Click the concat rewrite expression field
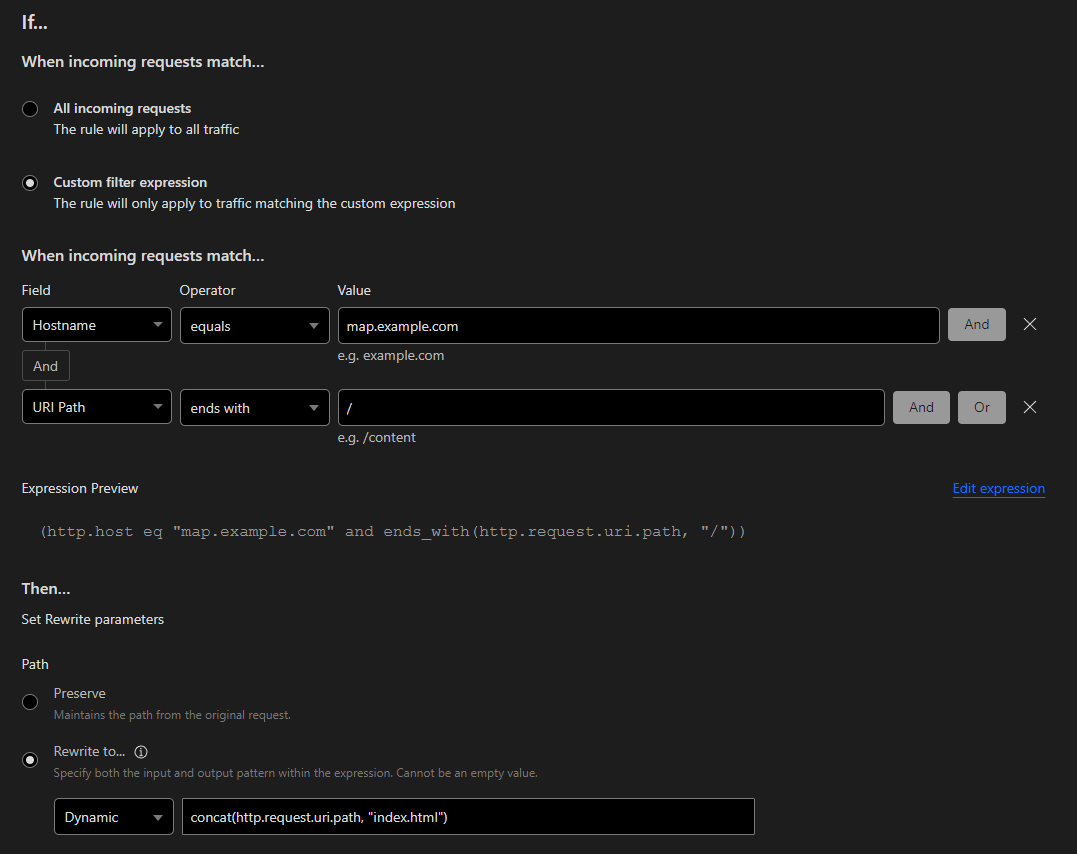The height and width of the screenshot is (854, 1077). click(x=468, y=817)
